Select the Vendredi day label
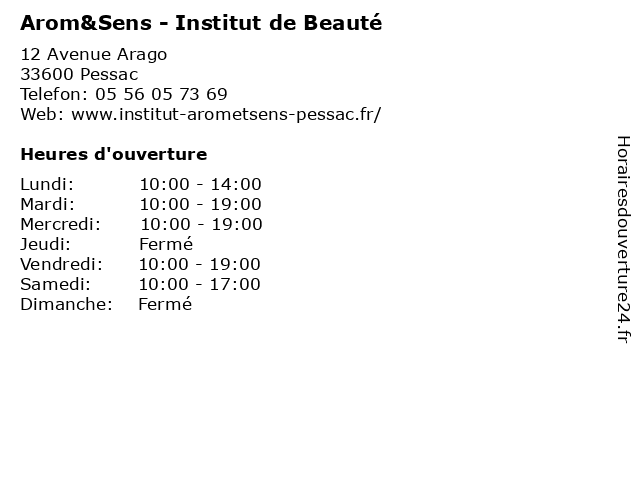This screenshot has width=640, height=480. (62, 264)
